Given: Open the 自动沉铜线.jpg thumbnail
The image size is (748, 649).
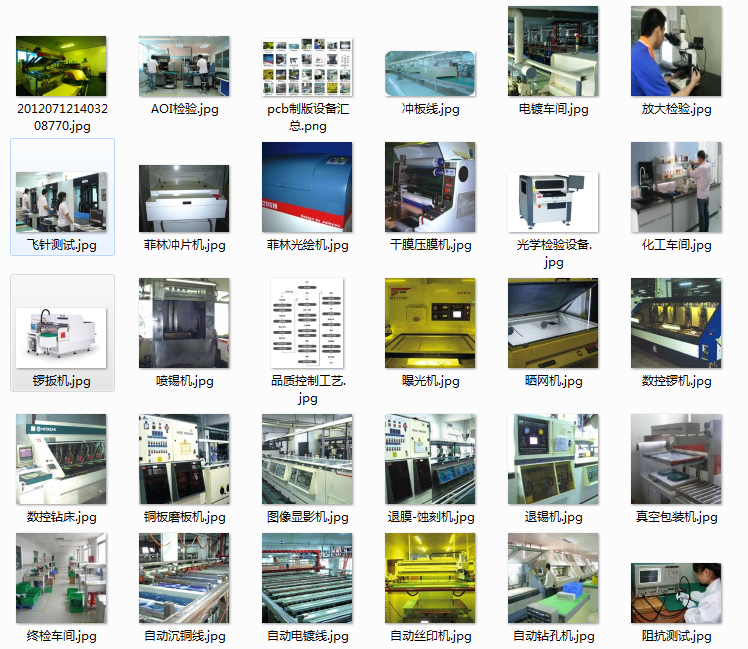Looking at the screenshot, I should pos(184,578).
